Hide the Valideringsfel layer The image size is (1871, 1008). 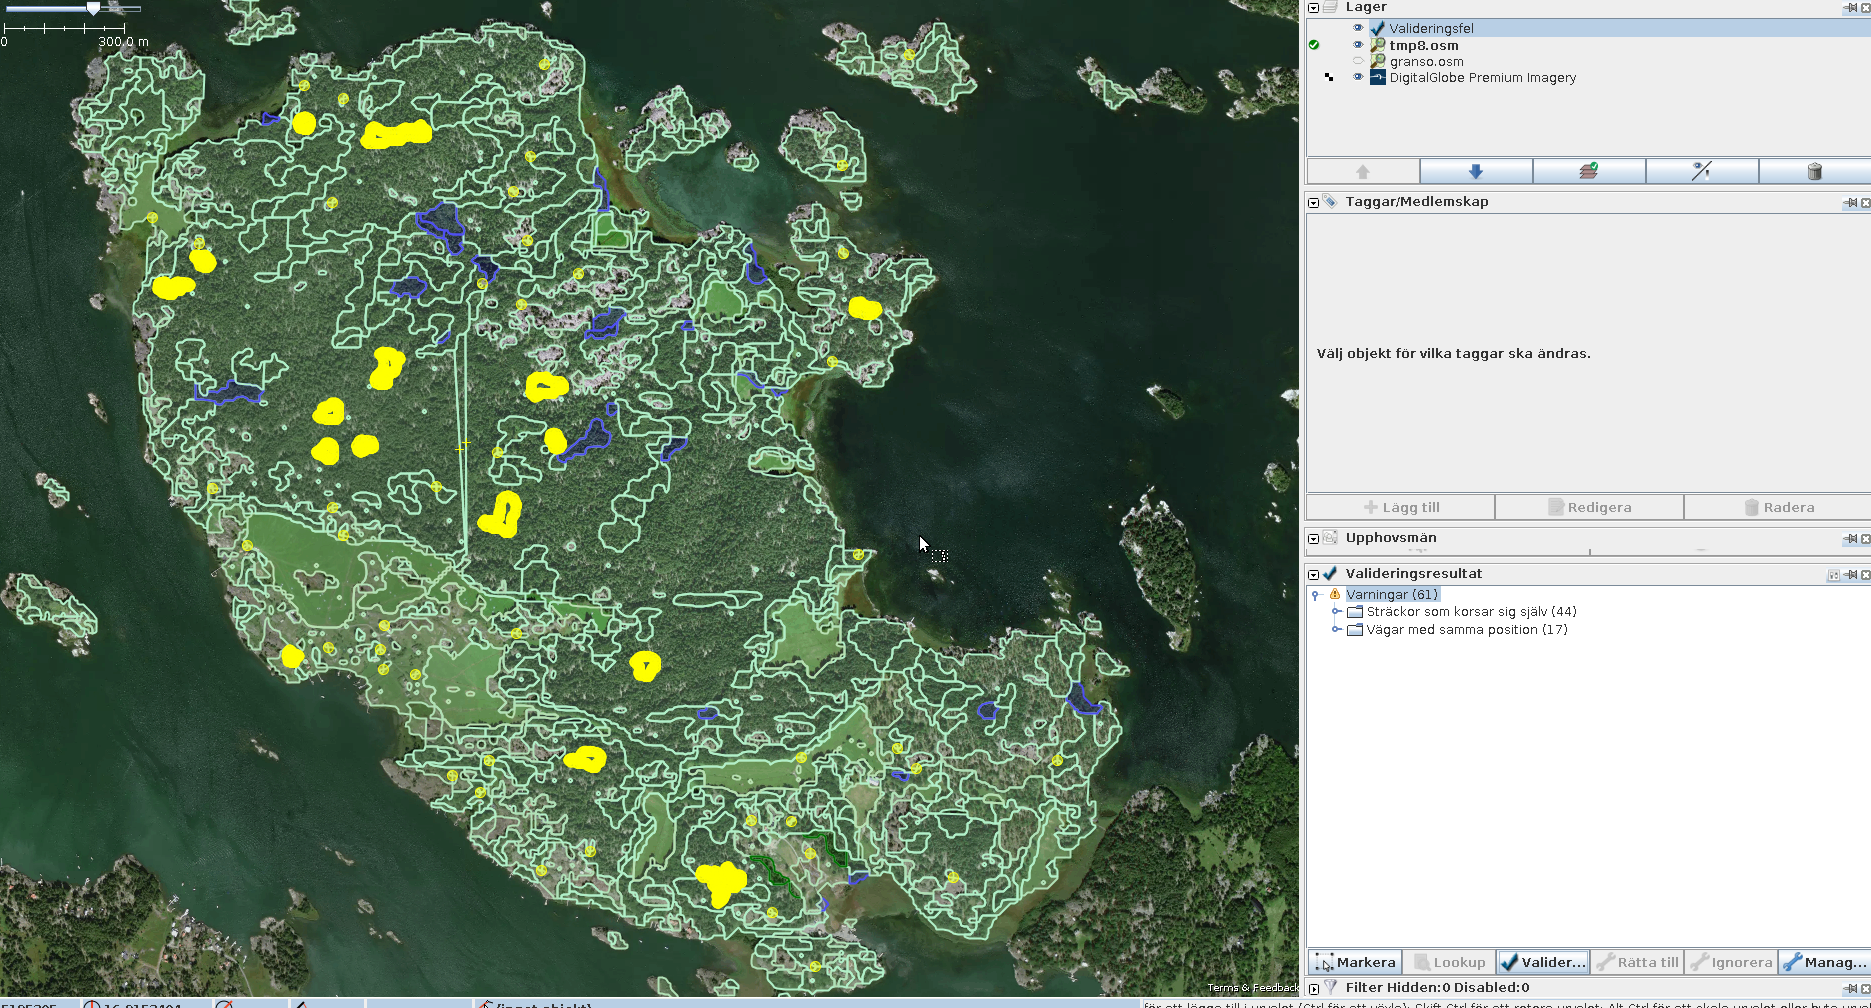click(x=1358, y=28)
